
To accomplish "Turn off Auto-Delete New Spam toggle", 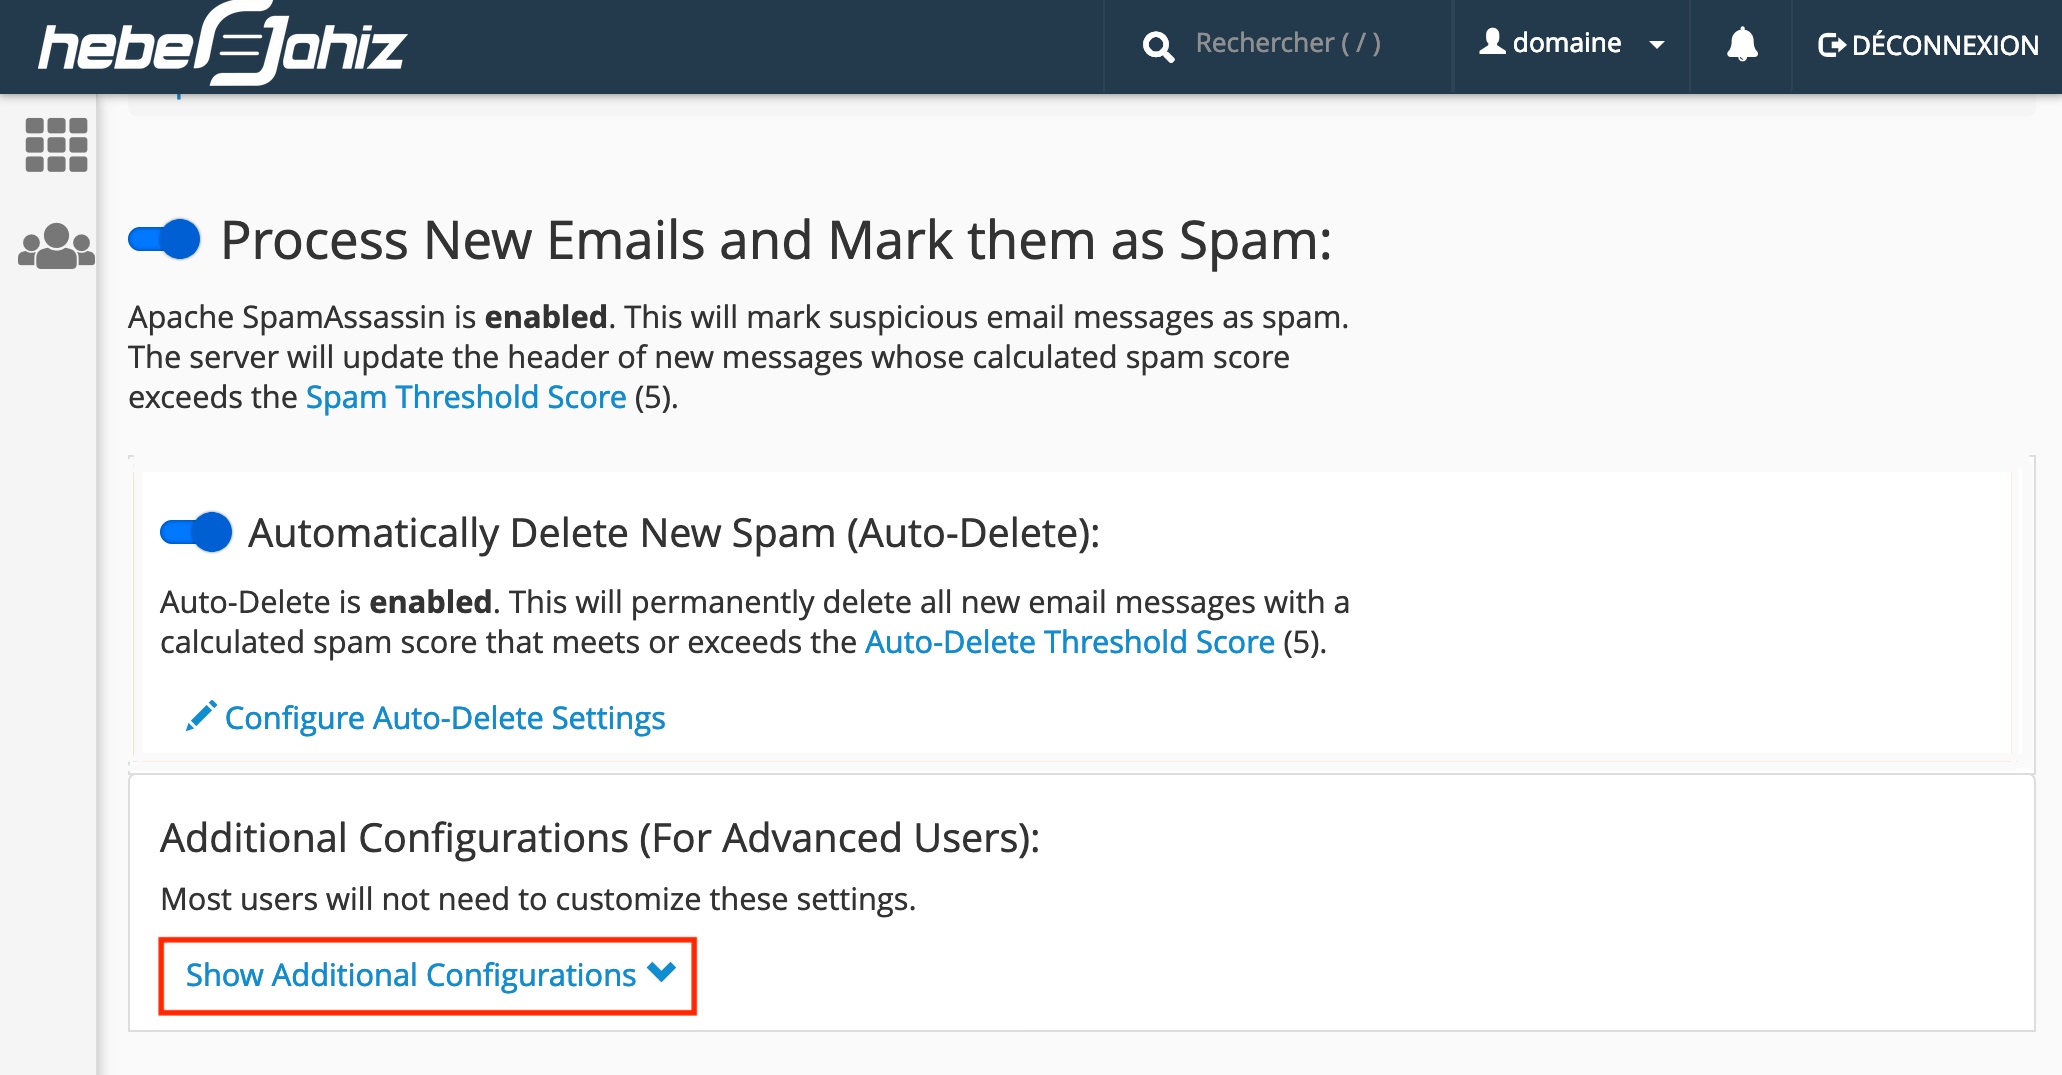I will [x=196, y=532].
